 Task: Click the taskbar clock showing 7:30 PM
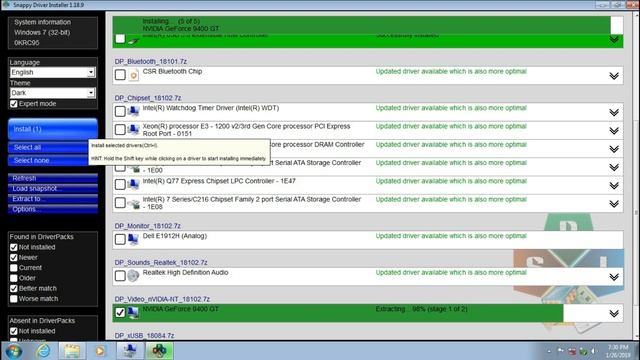coord(618,351)
